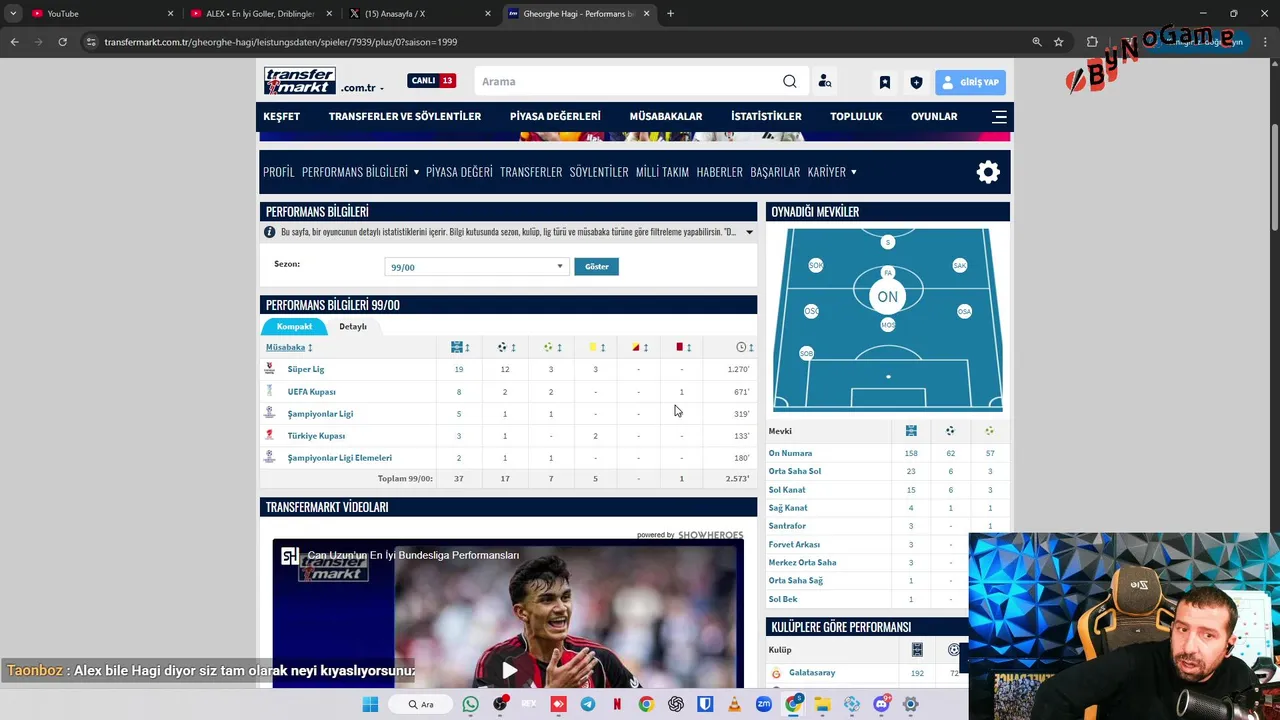Open the İstatistikler menu
Image resolution: width=1280 pixels, height=720 pixels.
[766, 116]
